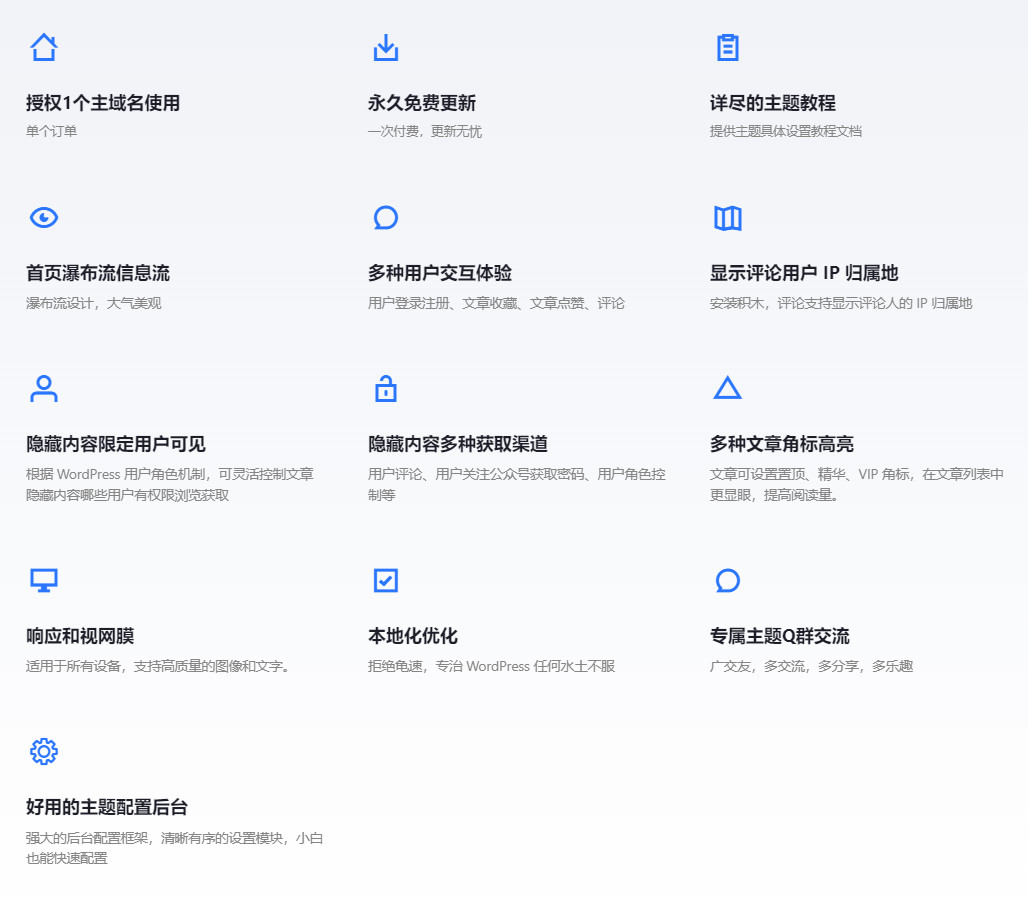Click the chat bubble icon above 多种用户交互体验
1028x898 pixels.
pyautogui.click(x=386, y=218)
